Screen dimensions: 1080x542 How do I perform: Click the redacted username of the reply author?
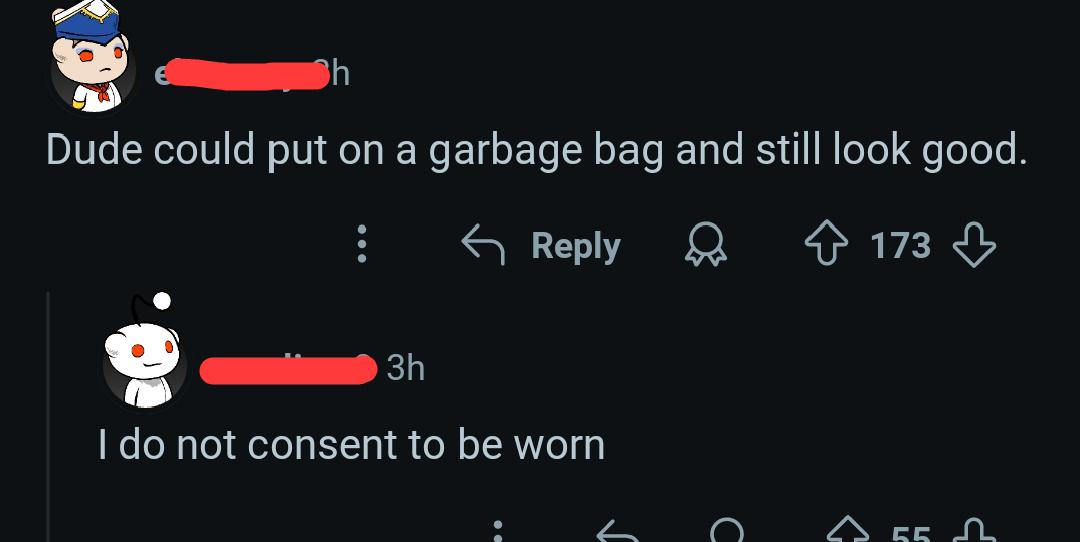[289, 369]
